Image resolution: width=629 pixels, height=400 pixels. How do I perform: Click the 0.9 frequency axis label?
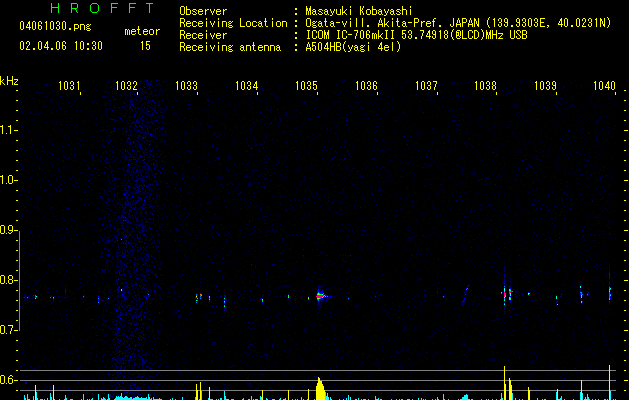[x=8, y=230]
